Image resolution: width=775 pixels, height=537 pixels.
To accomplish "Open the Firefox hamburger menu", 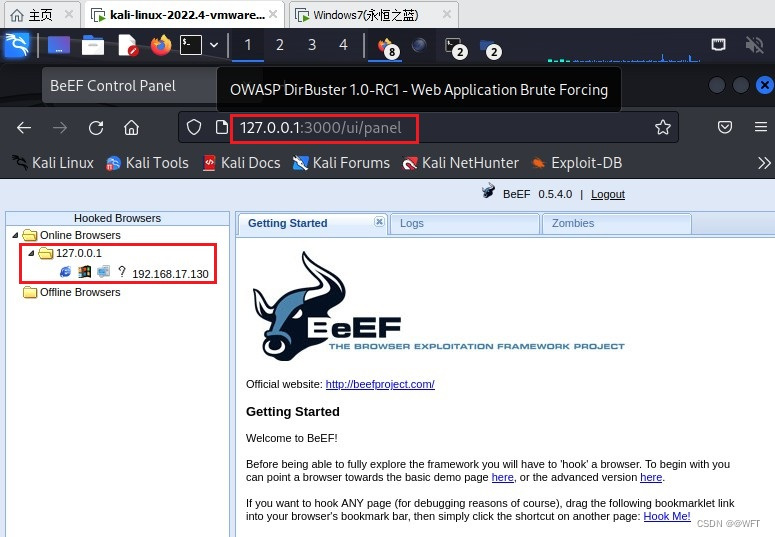I will pos(761,127).
